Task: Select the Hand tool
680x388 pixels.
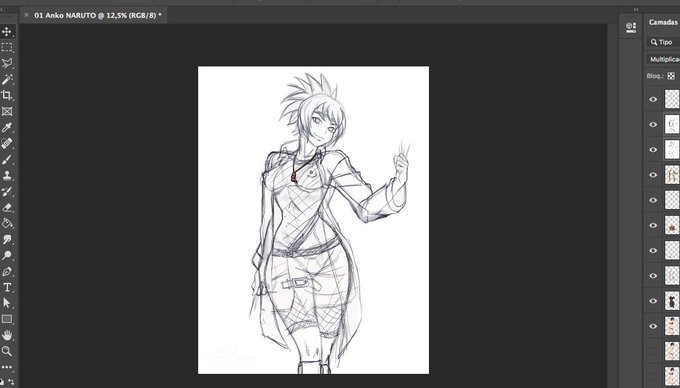Action: click(7, 335)
